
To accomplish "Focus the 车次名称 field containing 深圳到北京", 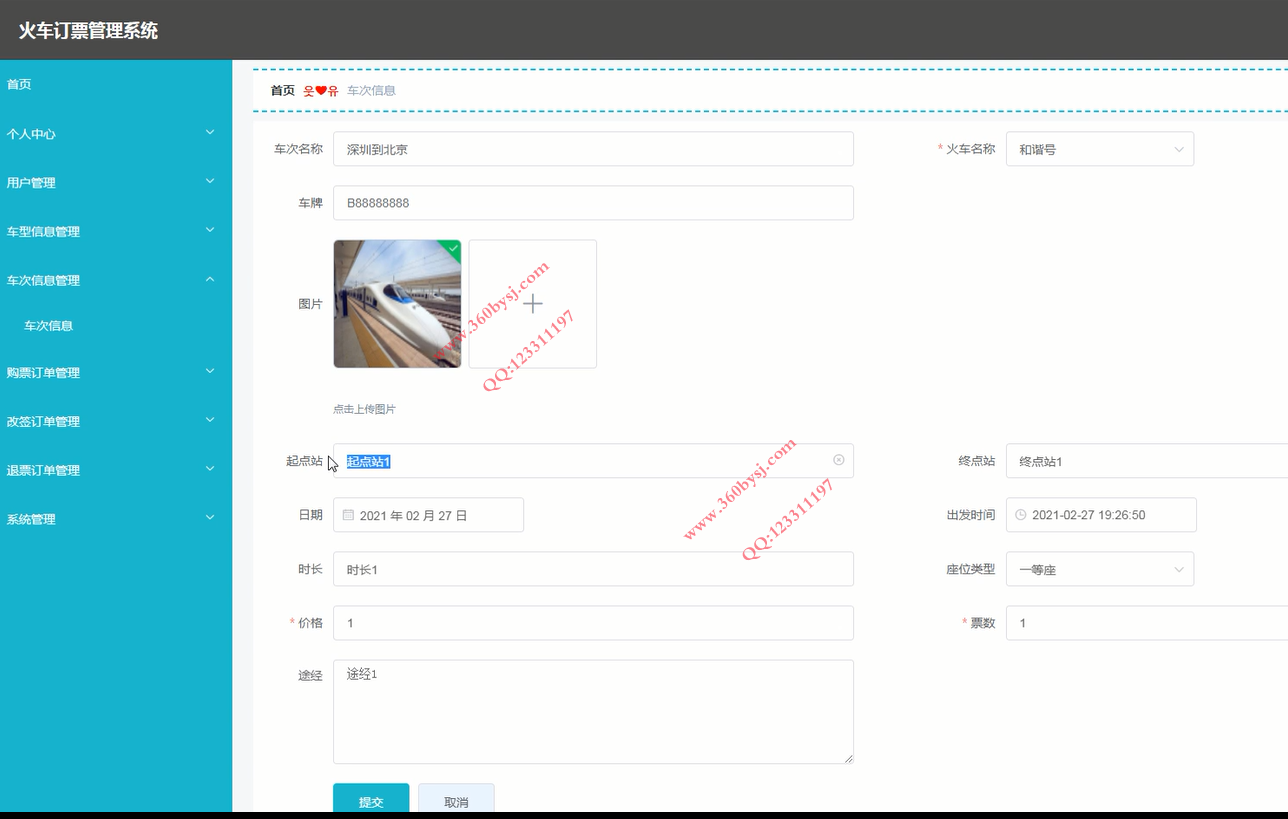I will click(x=593, y=149).
